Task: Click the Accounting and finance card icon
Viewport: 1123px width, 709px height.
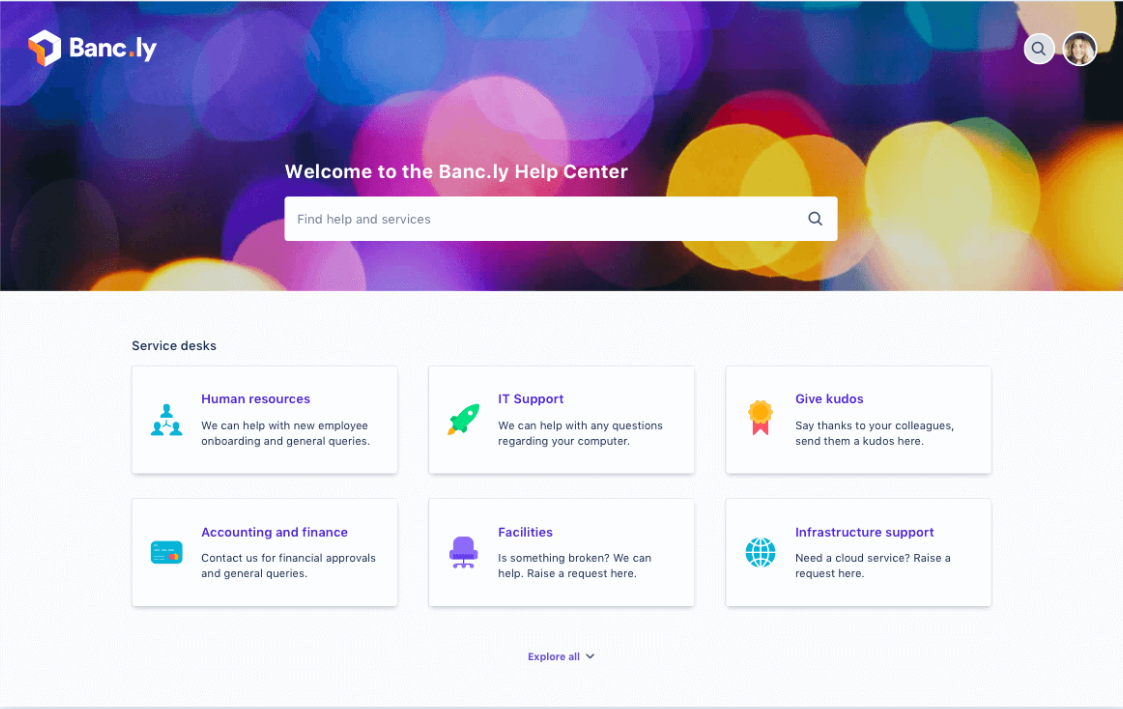Action: tap(166, 551)
